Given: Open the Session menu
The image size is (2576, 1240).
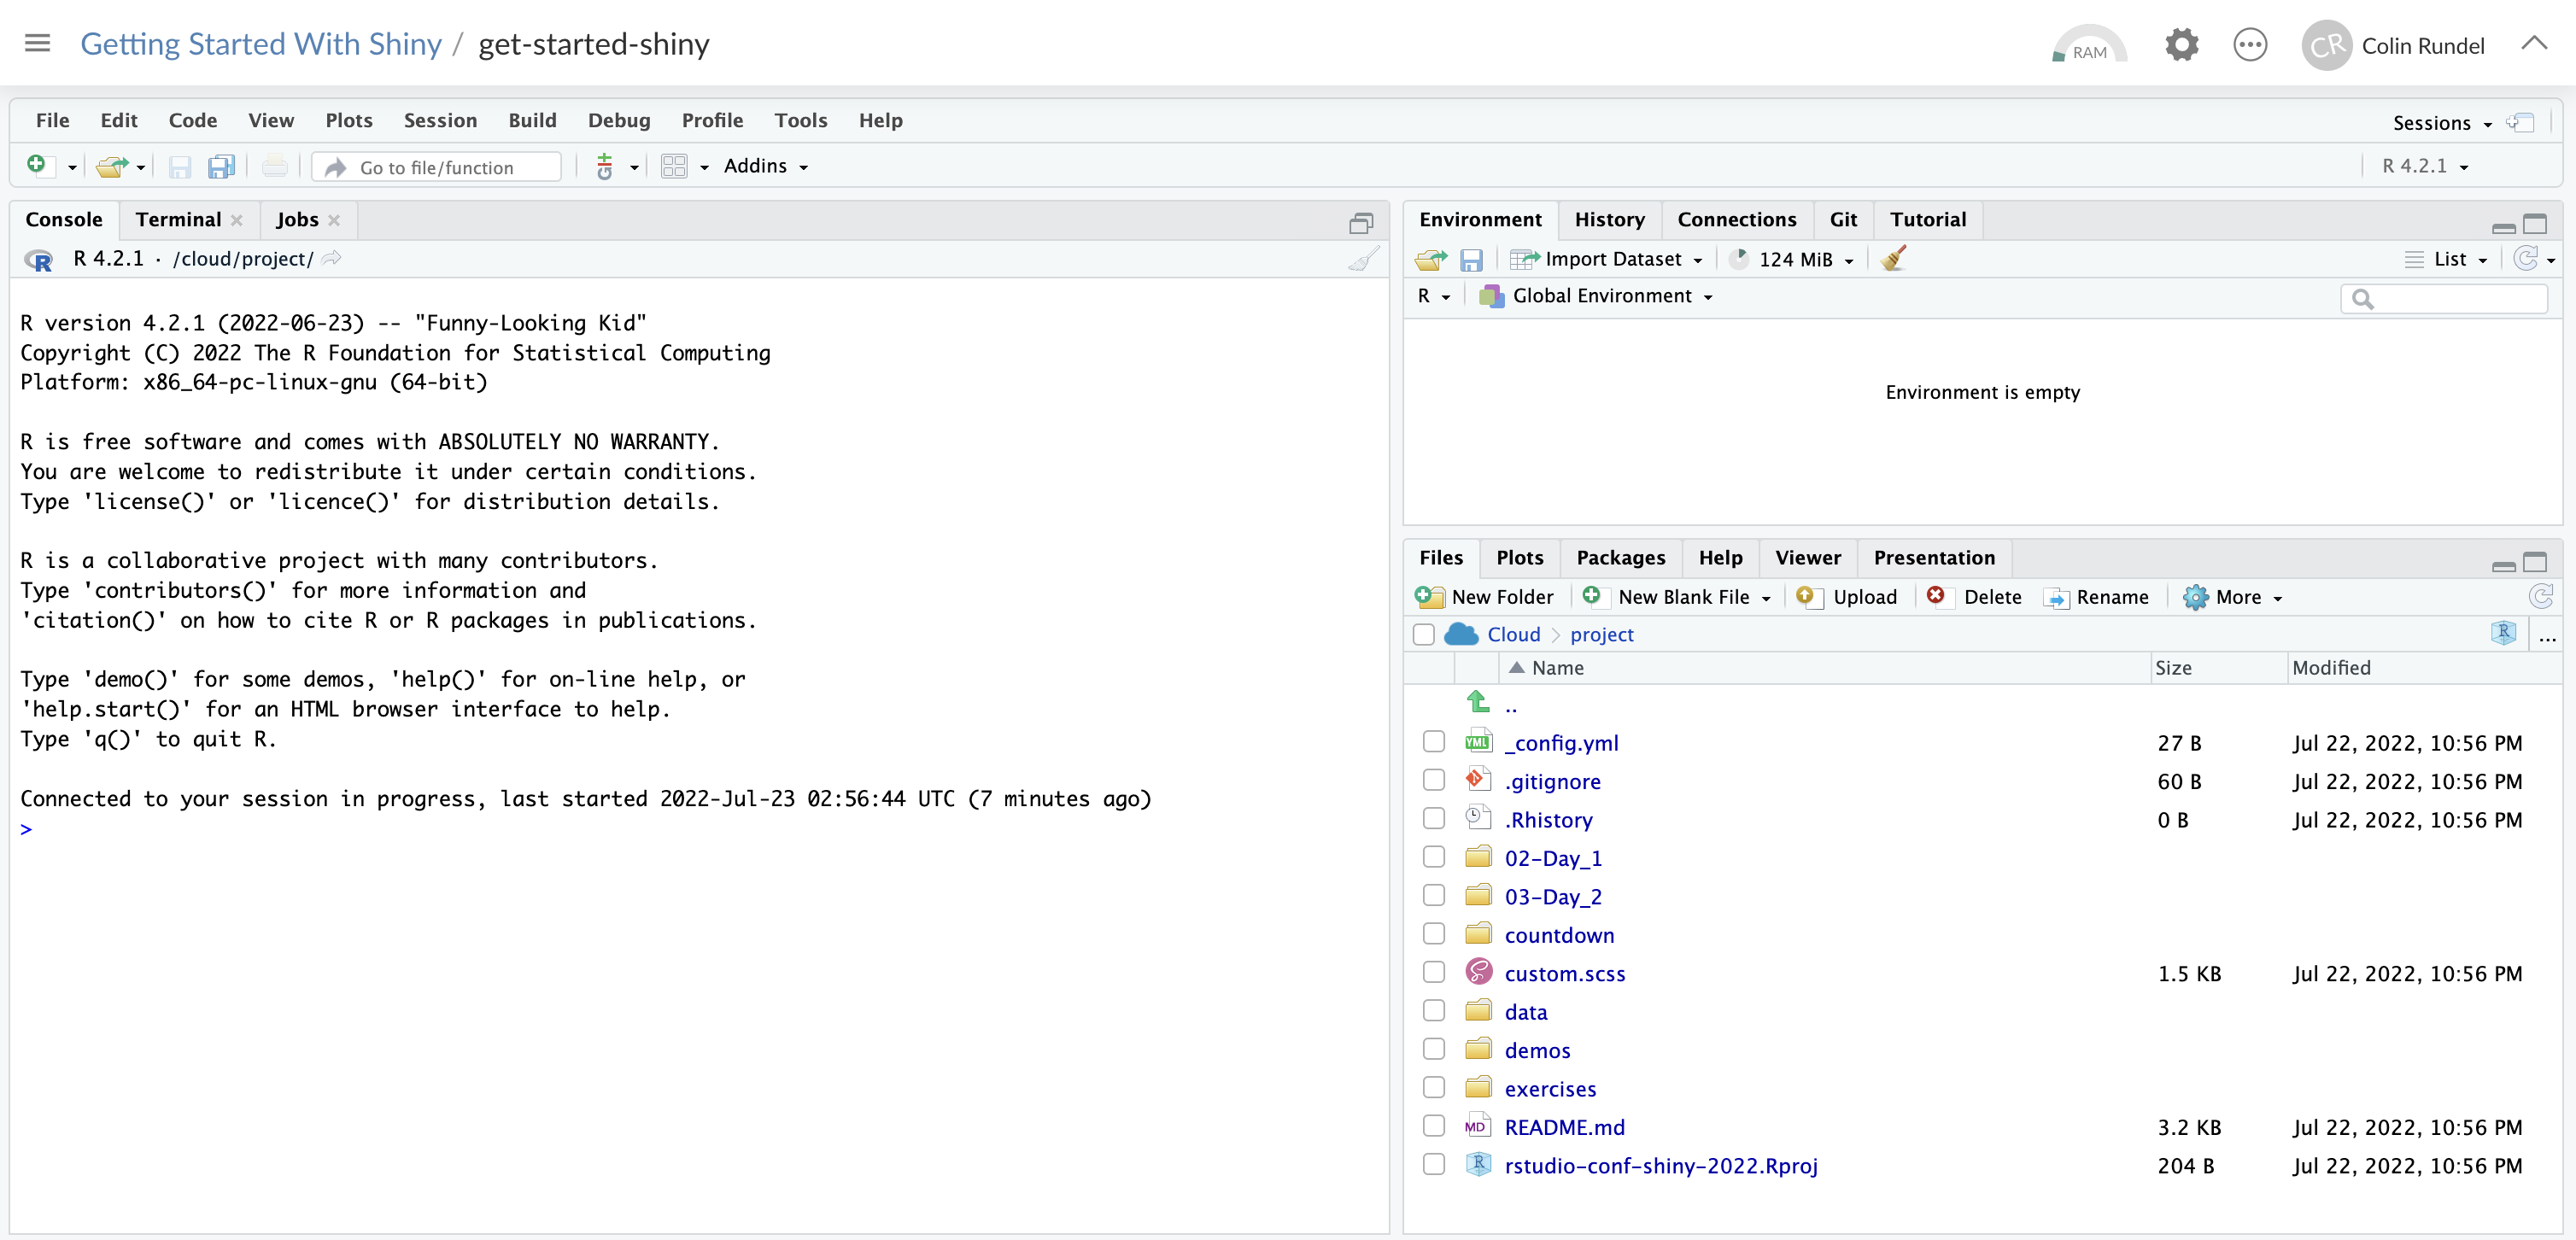Looking at the screenshot, I should 440,120.
